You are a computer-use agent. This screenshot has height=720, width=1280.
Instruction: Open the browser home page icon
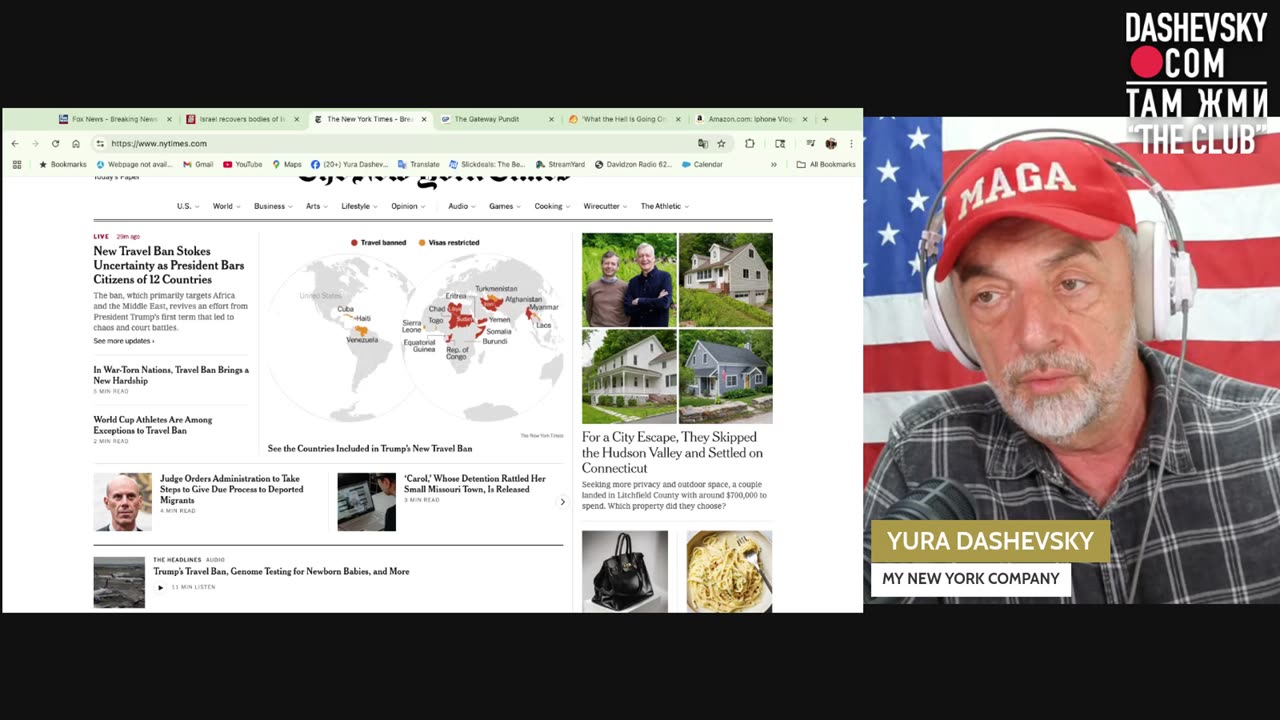coord(76,144)
